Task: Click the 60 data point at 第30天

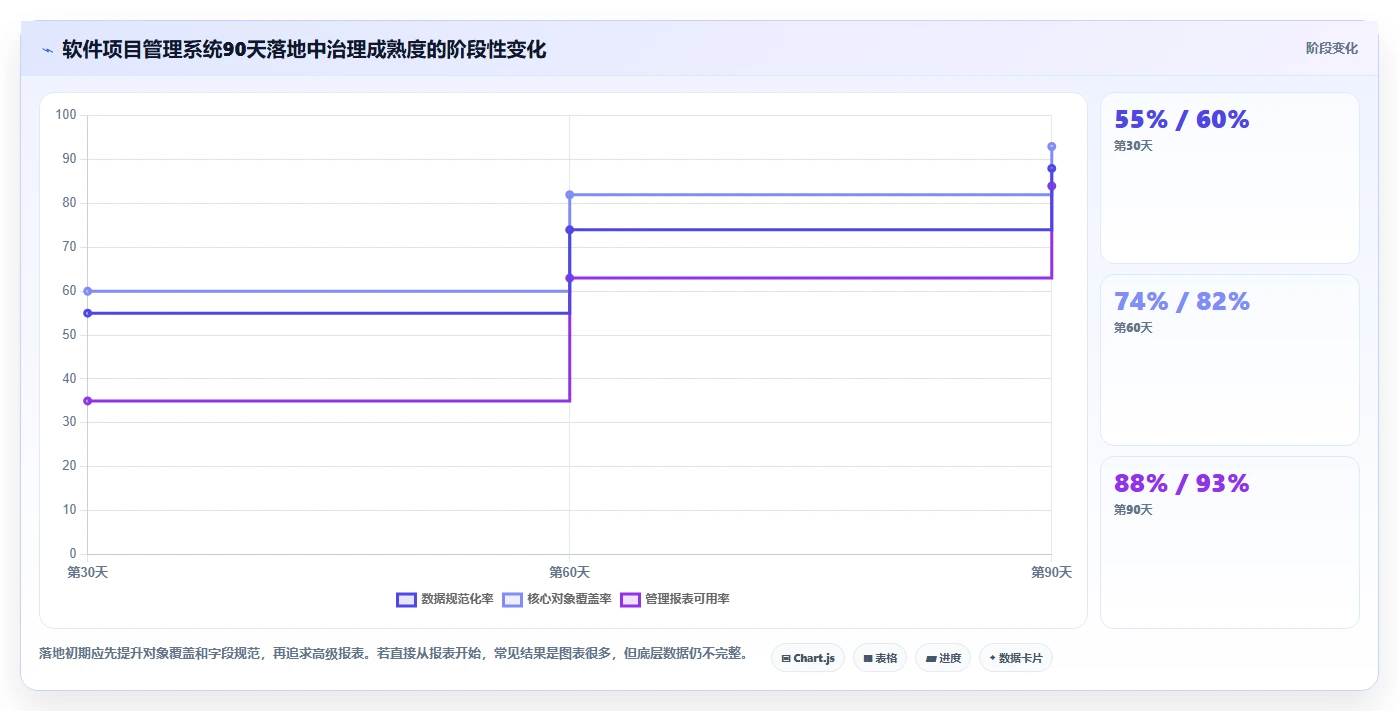Action: point(87,291)
